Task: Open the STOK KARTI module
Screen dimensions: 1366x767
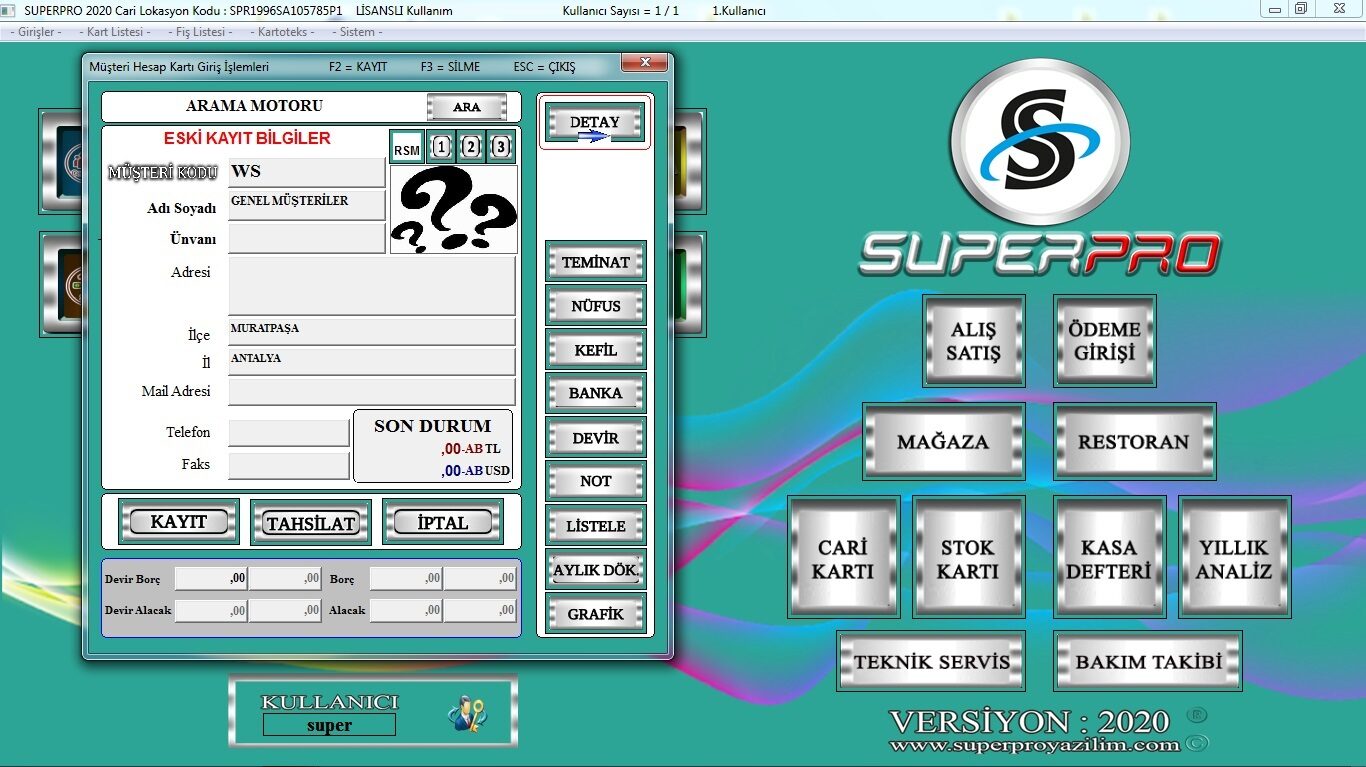Action: (x=968, y=557)
